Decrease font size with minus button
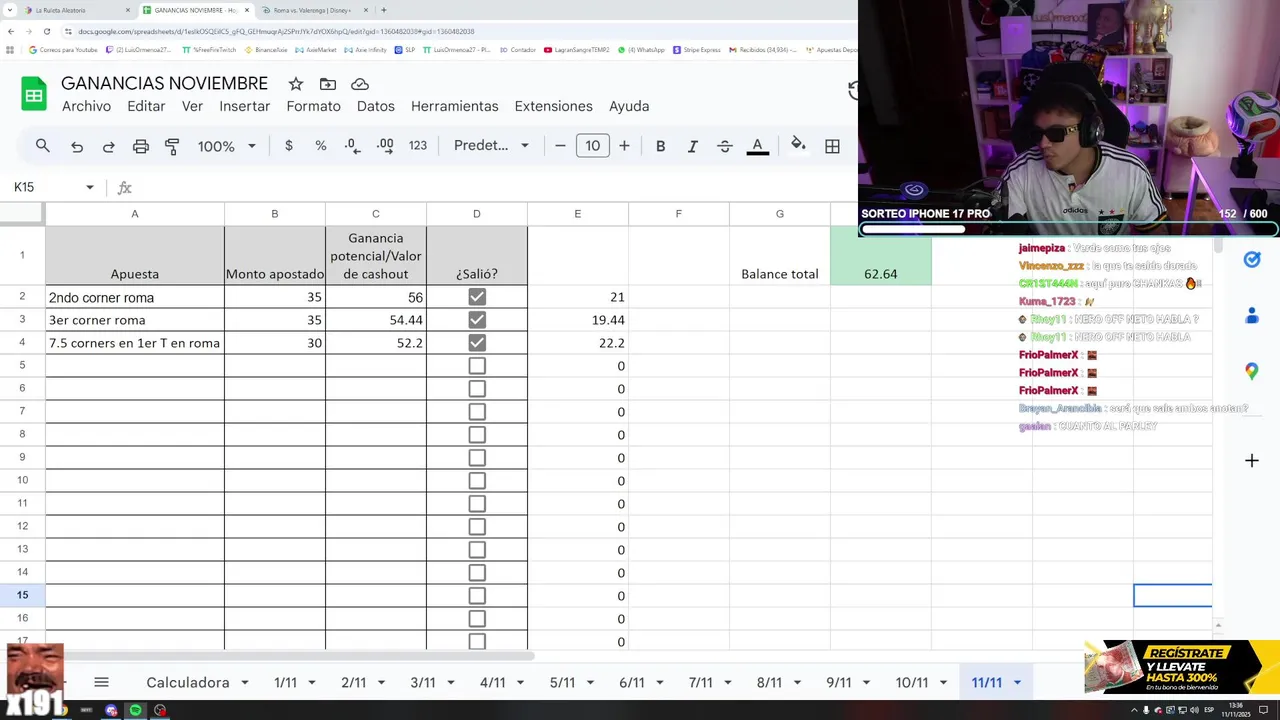Image resolution: width=1280 pixels, height=720 pixels. [x=560, y=146]
